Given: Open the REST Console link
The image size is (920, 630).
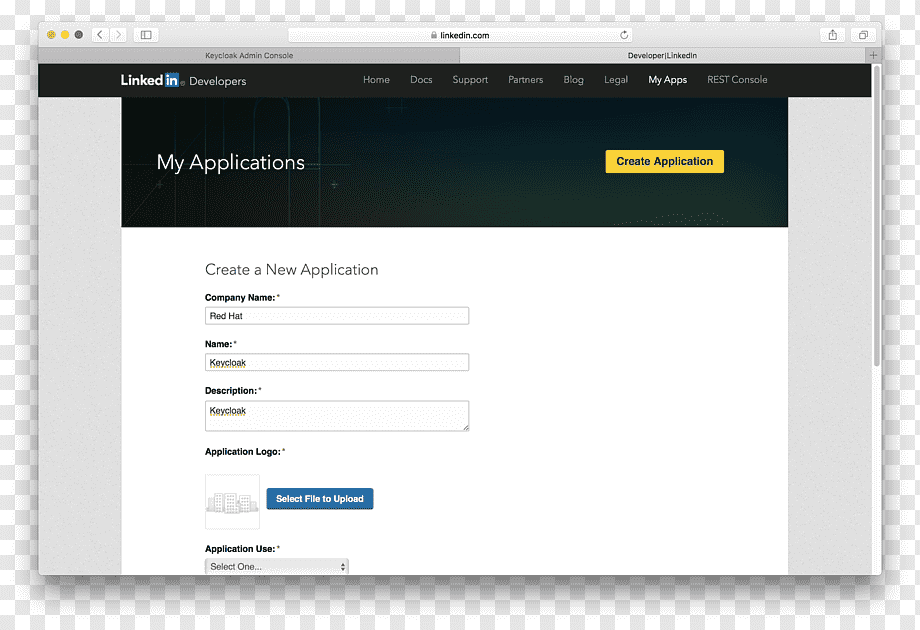Looking at the screenshot, I should (x=737, y=80).
